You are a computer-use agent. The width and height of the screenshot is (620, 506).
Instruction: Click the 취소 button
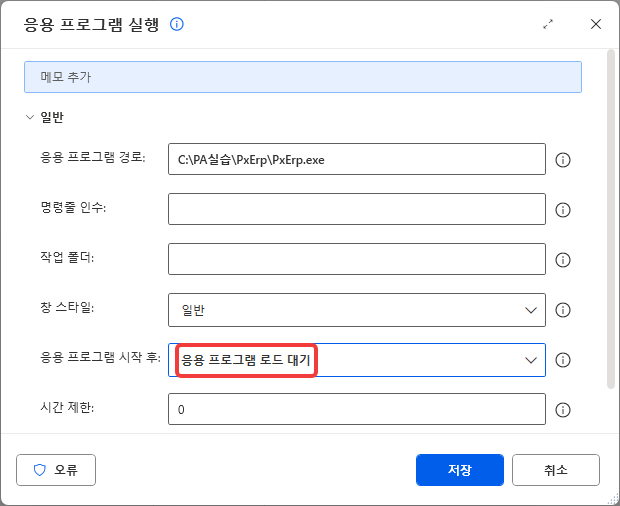pos(556,470)
